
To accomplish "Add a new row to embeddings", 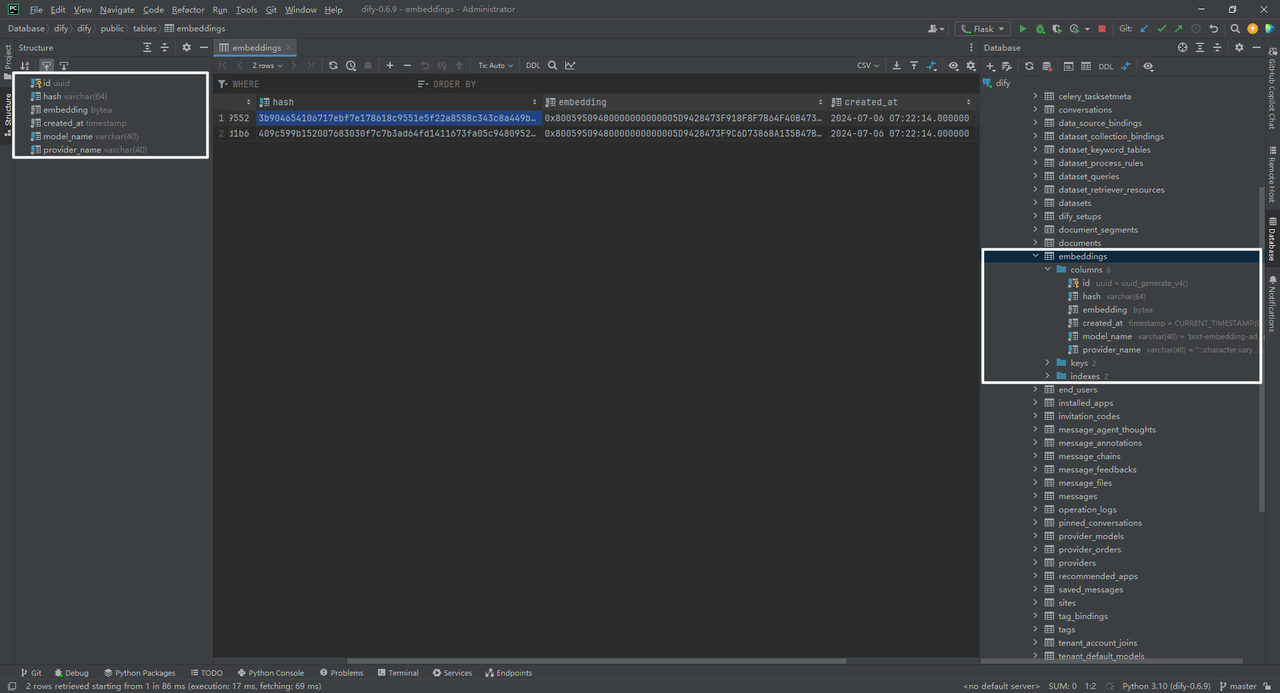I will 390,65.
